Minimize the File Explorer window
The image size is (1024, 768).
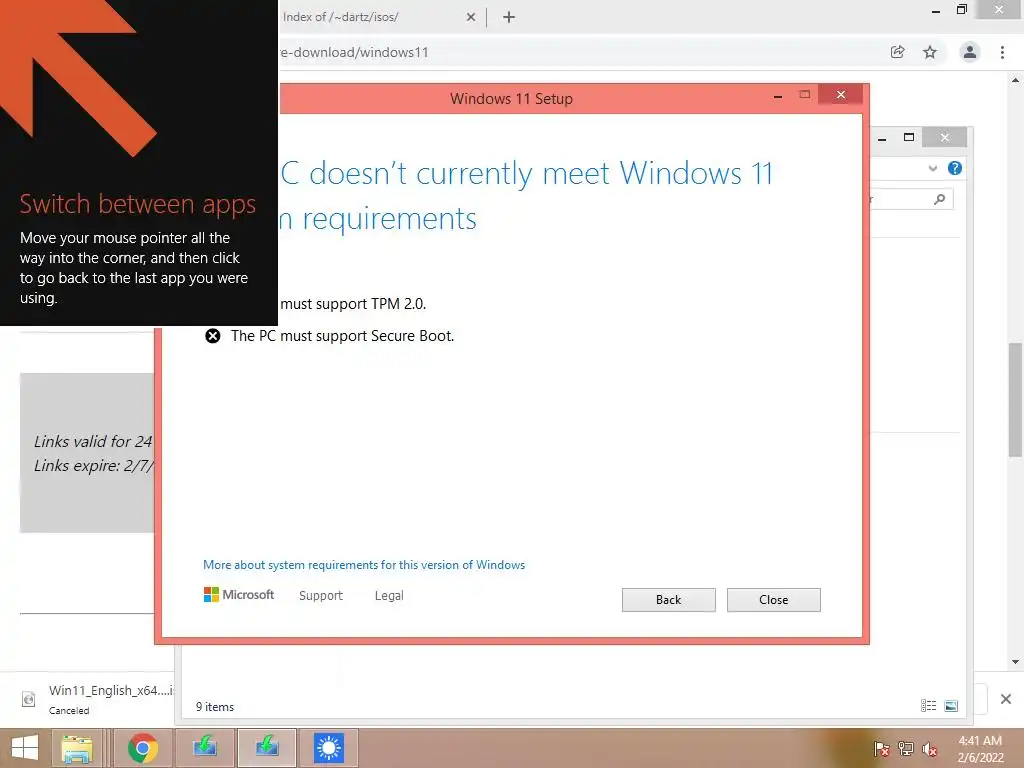[x=882, y=138]
